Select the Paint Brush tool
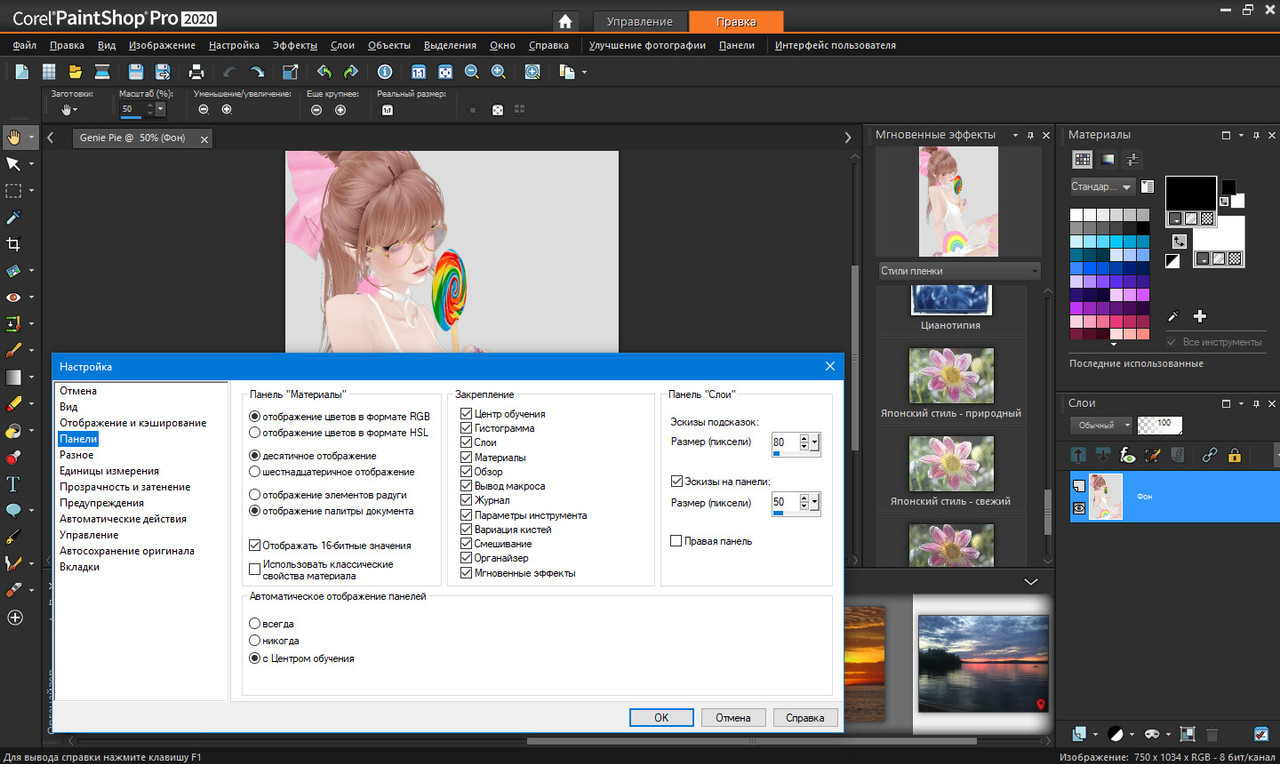The height and width of the screenshot is (764, 1280). [14, 351]
